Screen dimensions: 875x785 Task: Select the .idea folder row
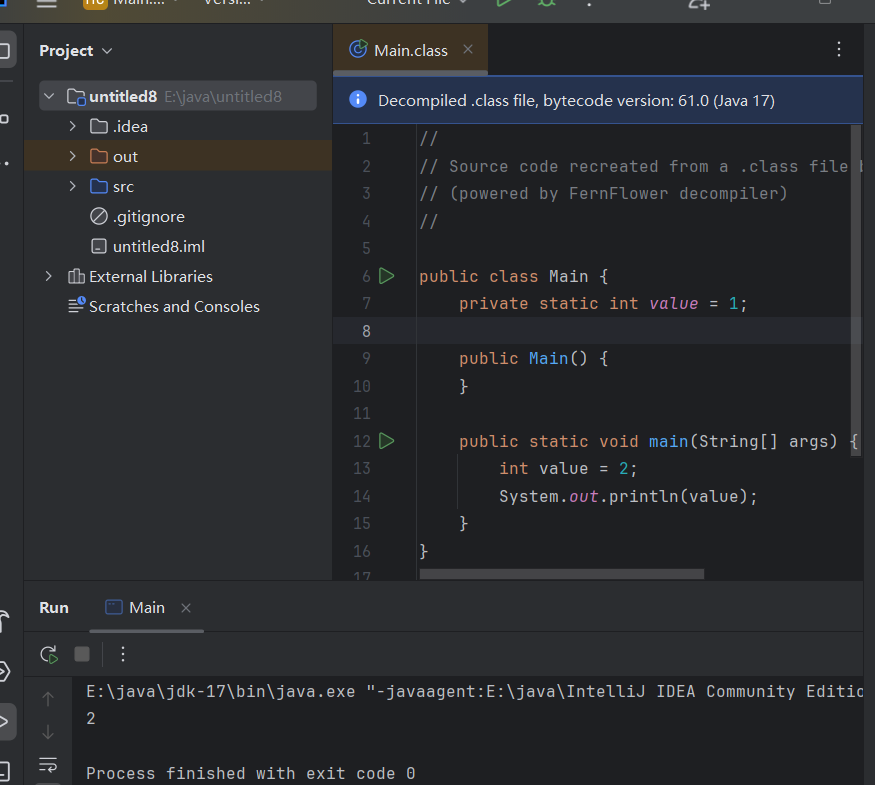pyautogui.click(x=178, y=126)
